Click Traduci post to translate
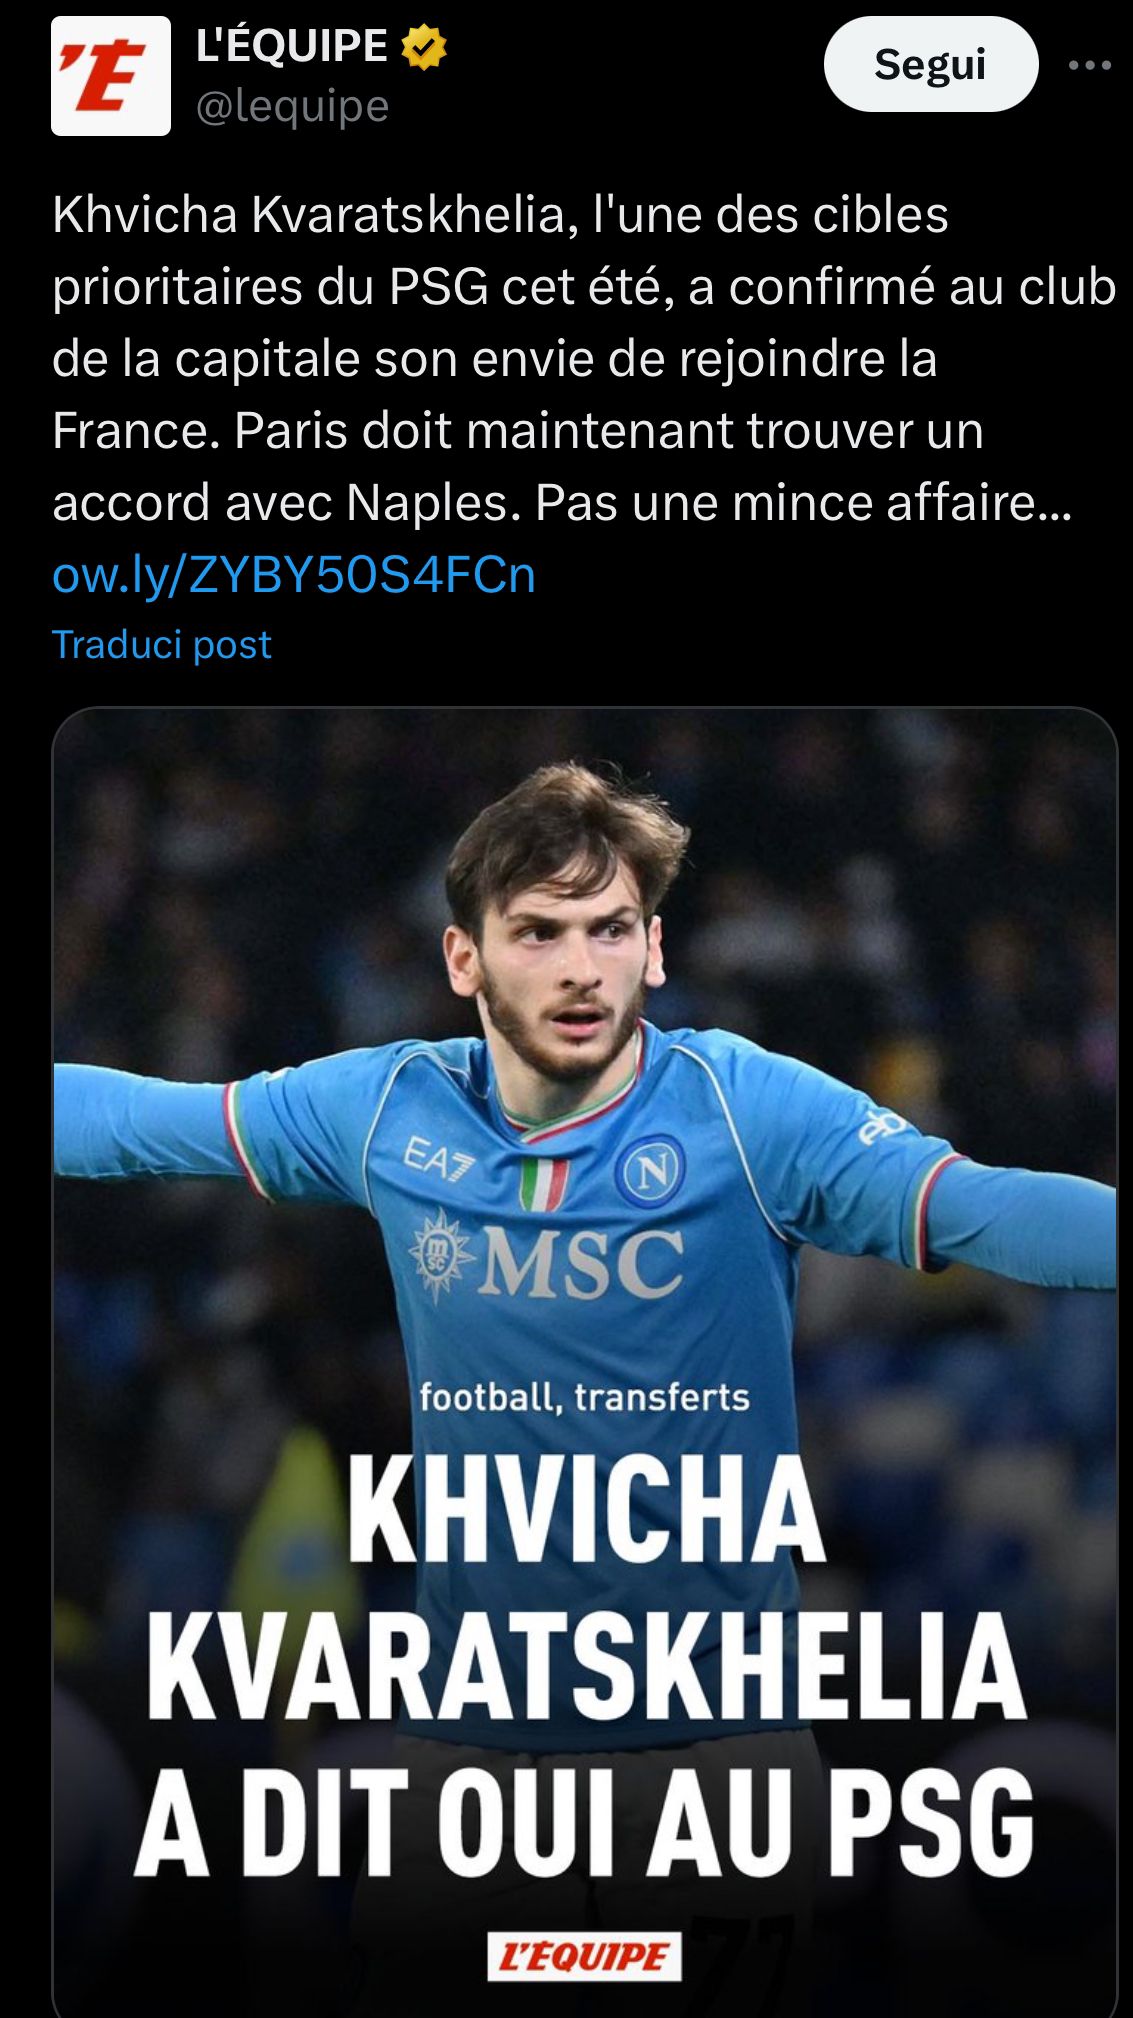 162,645
